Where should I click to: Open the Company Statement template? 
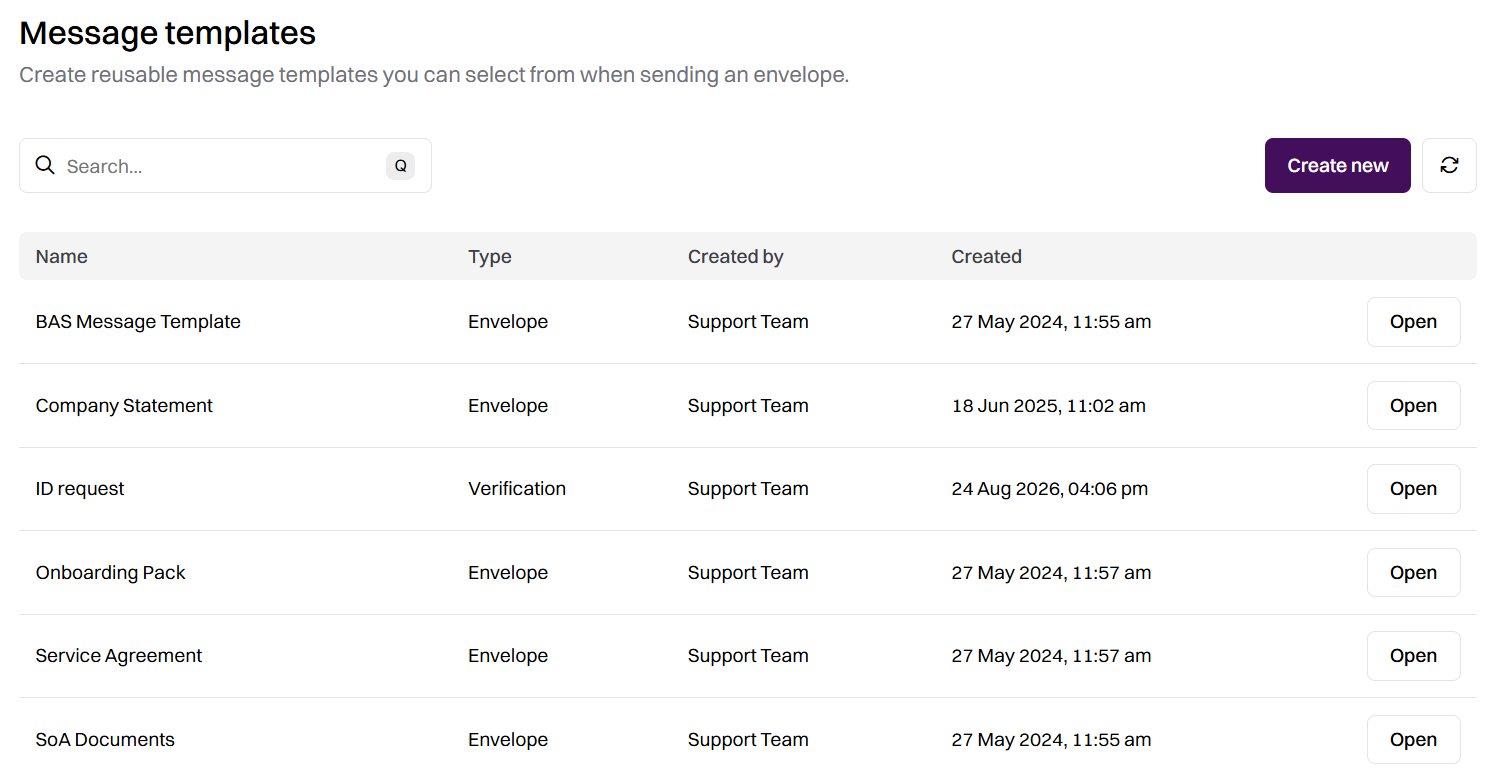tap(1413, 406)
